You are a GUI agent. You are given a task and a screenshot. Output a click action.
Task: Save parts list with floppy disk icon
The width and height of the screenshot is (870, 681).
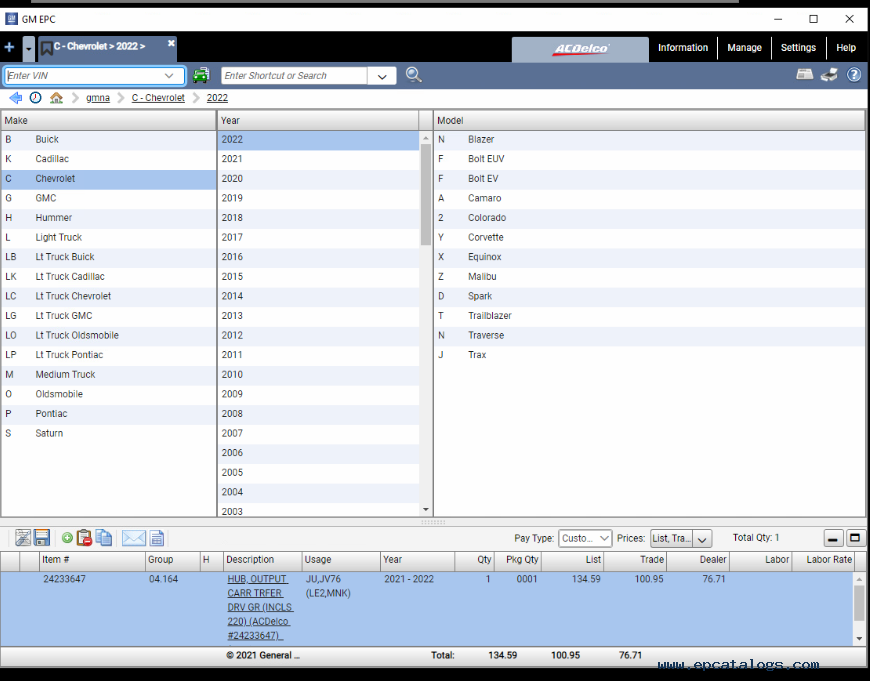[42, 538]
